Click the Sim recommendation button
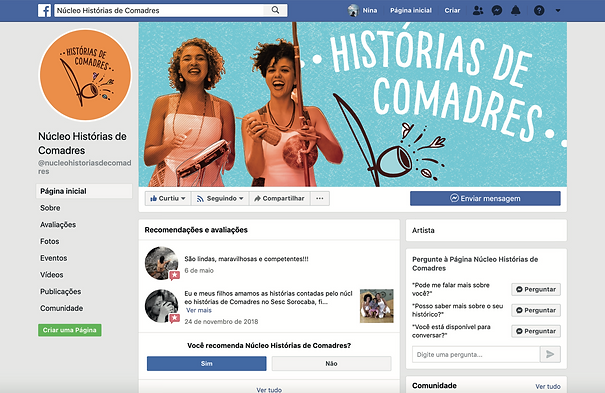 point(206,363)
